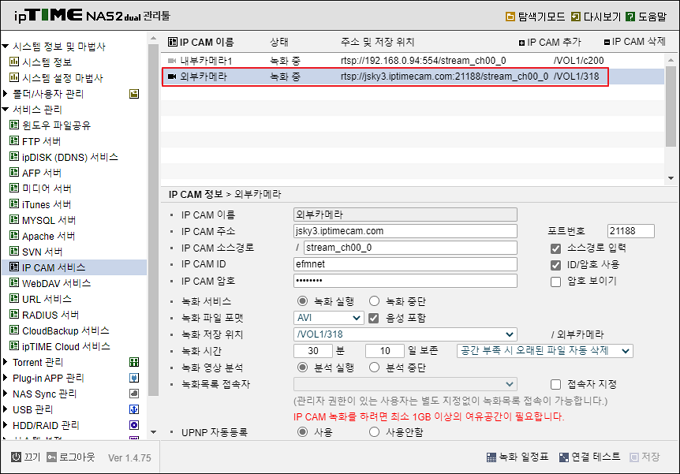This screenshot has height=474, width=680.
Task: Click the USB 관리 side icon
Action: click(x=134, y=409)
